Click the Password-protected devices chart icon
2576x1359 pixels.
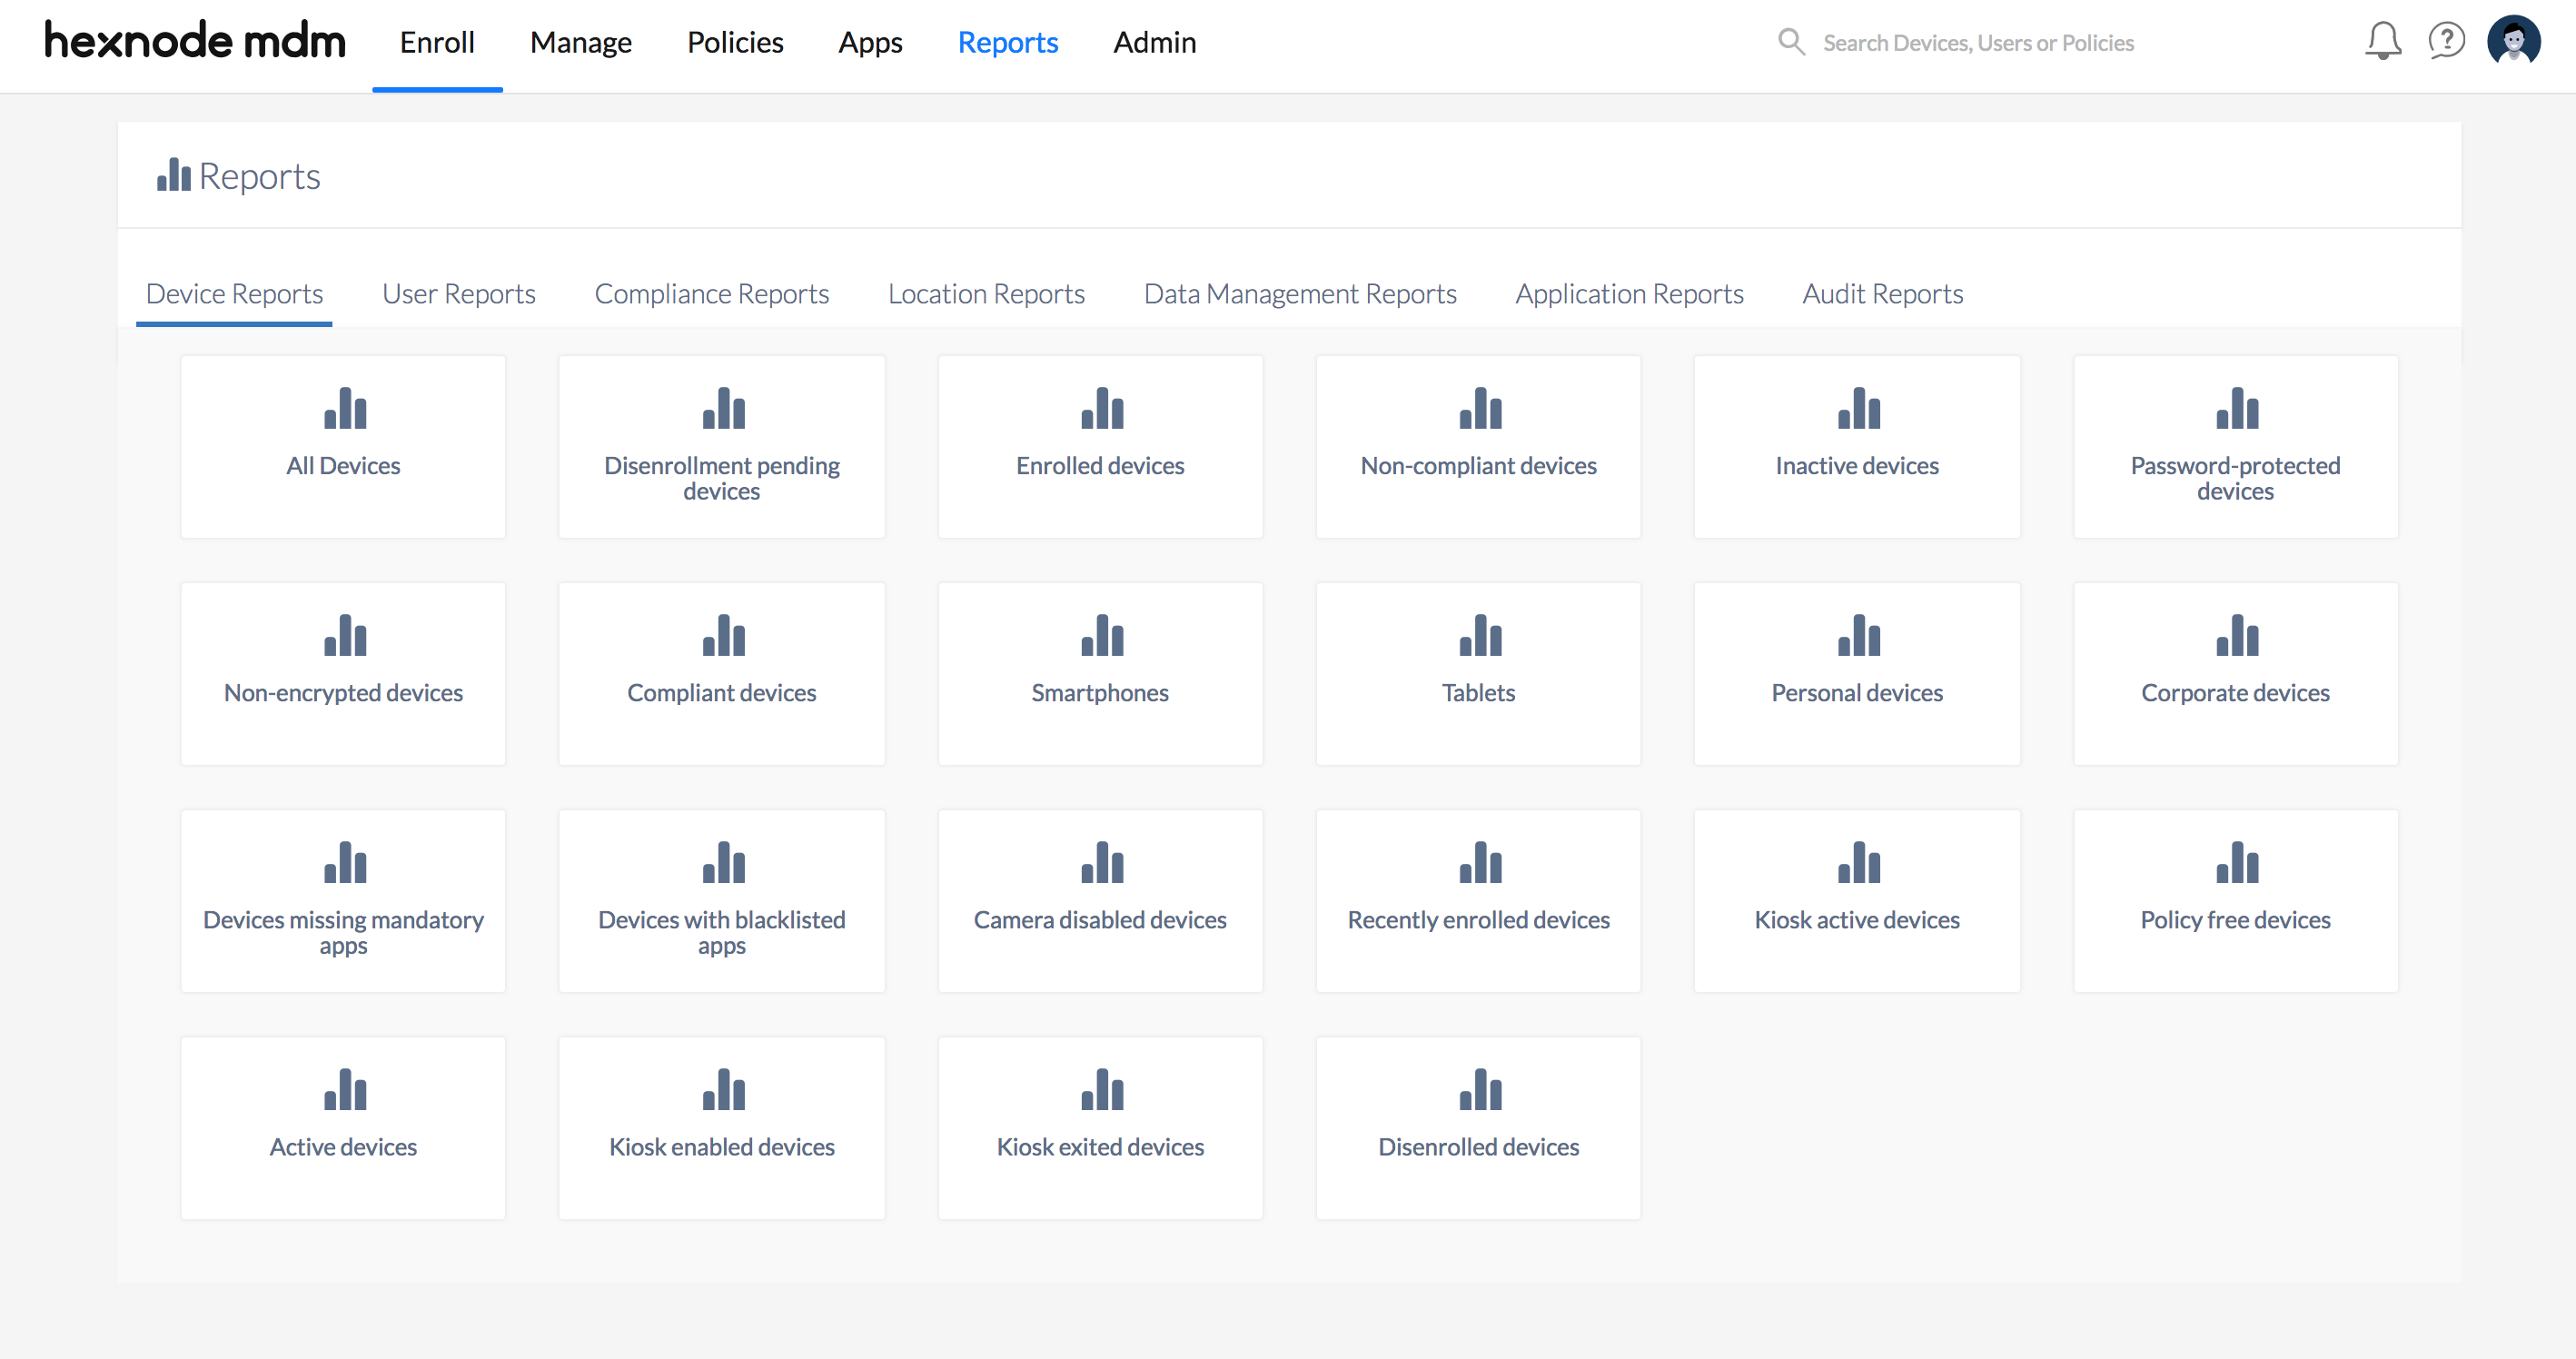[2237, 408]
